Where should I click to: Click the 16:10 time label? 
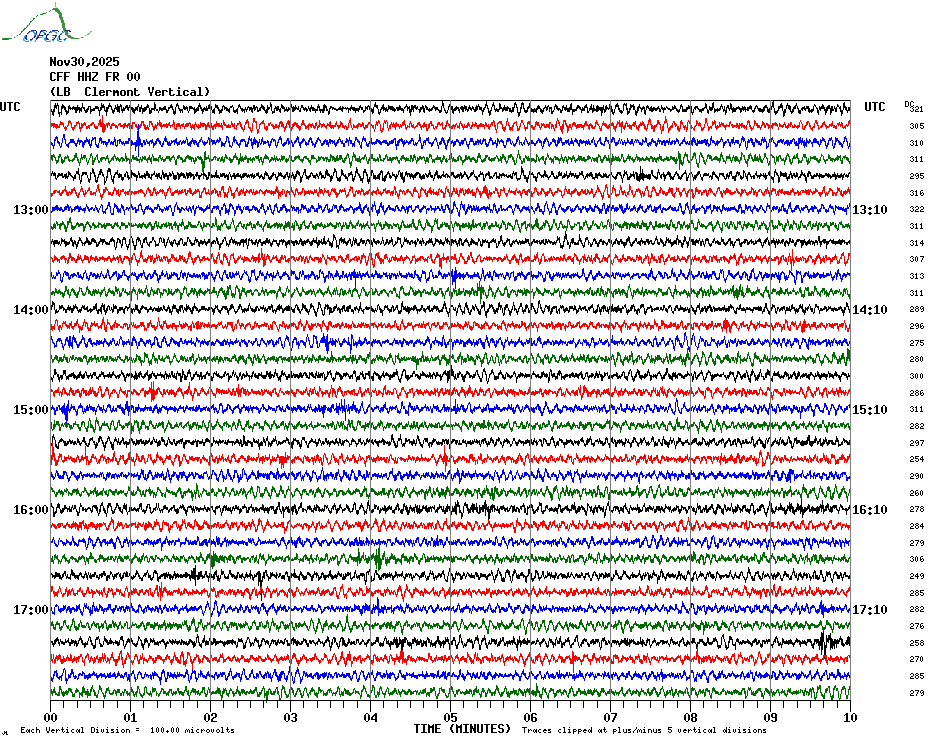[870, 510]
